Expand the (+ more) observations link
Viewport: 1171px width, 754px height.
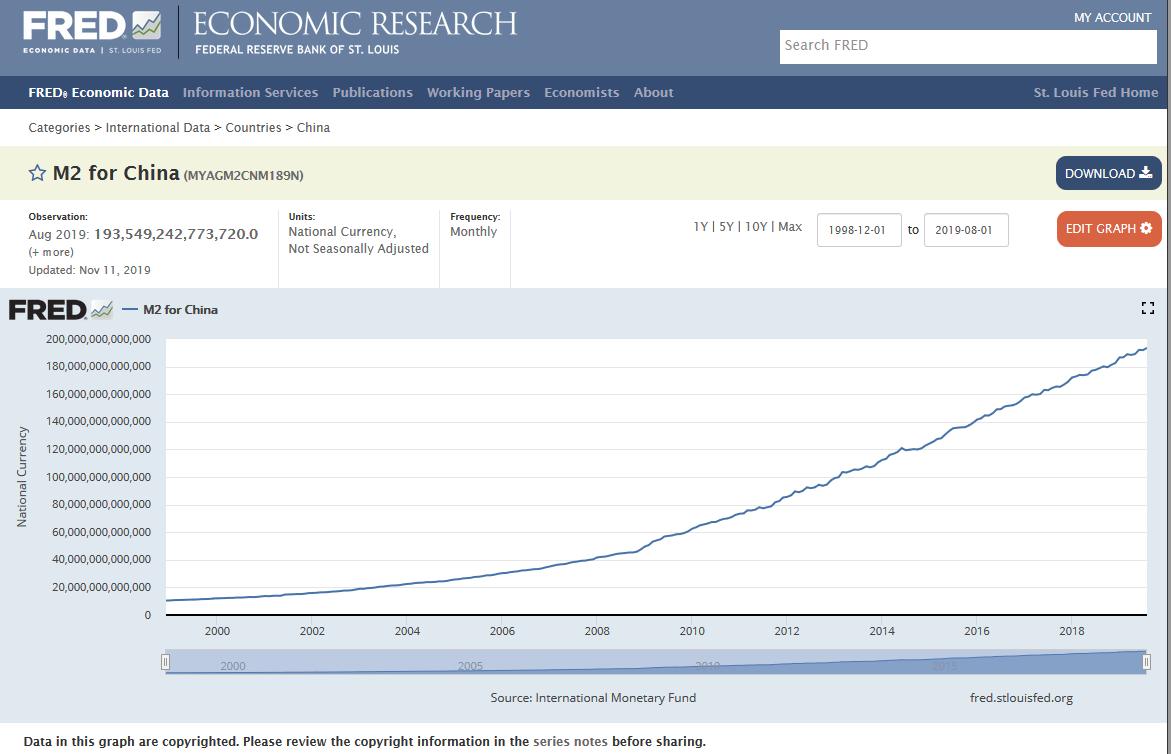[x=50, y=252]
